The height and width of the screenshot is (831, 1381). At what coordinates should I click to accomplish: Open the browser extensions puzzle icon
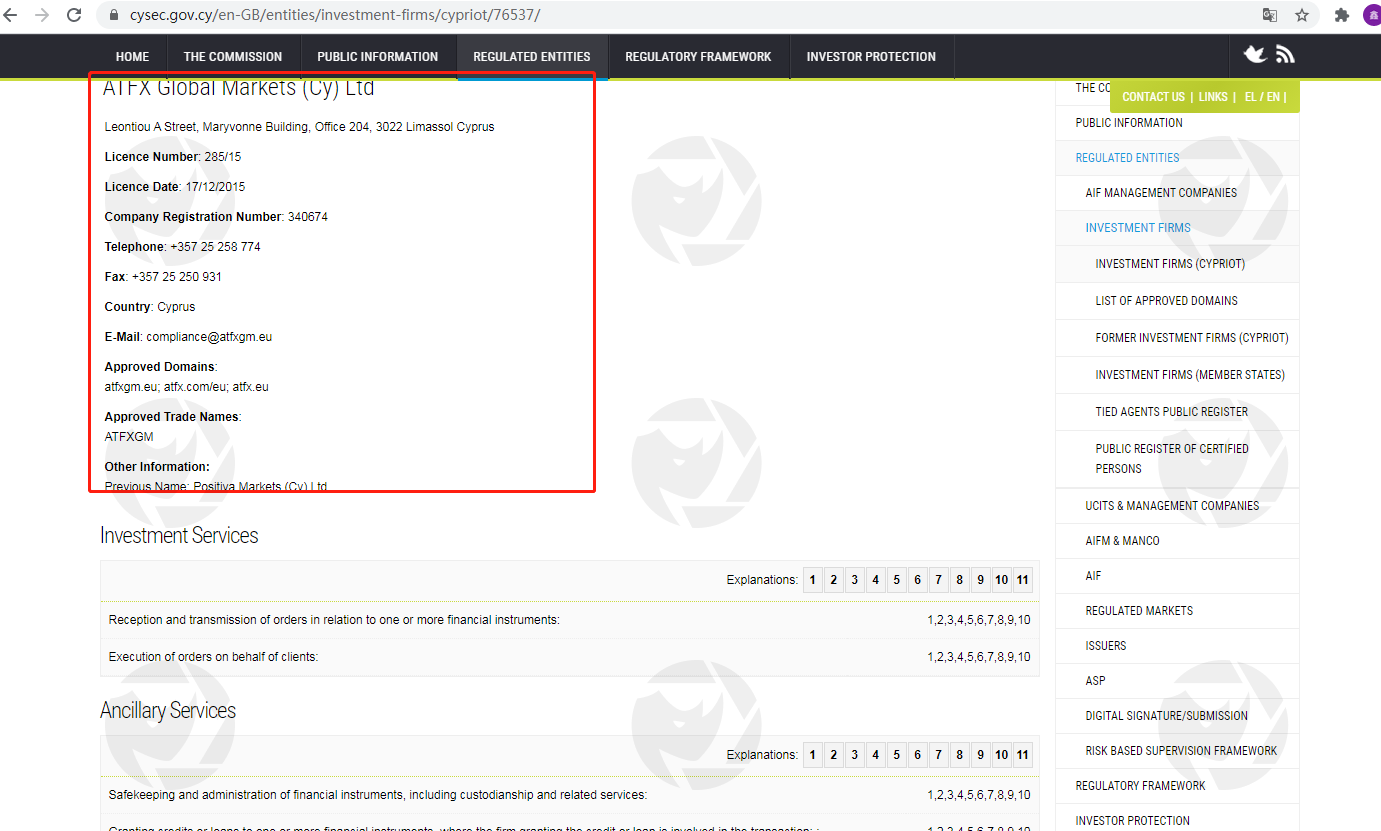click(x=1342, y=15)
